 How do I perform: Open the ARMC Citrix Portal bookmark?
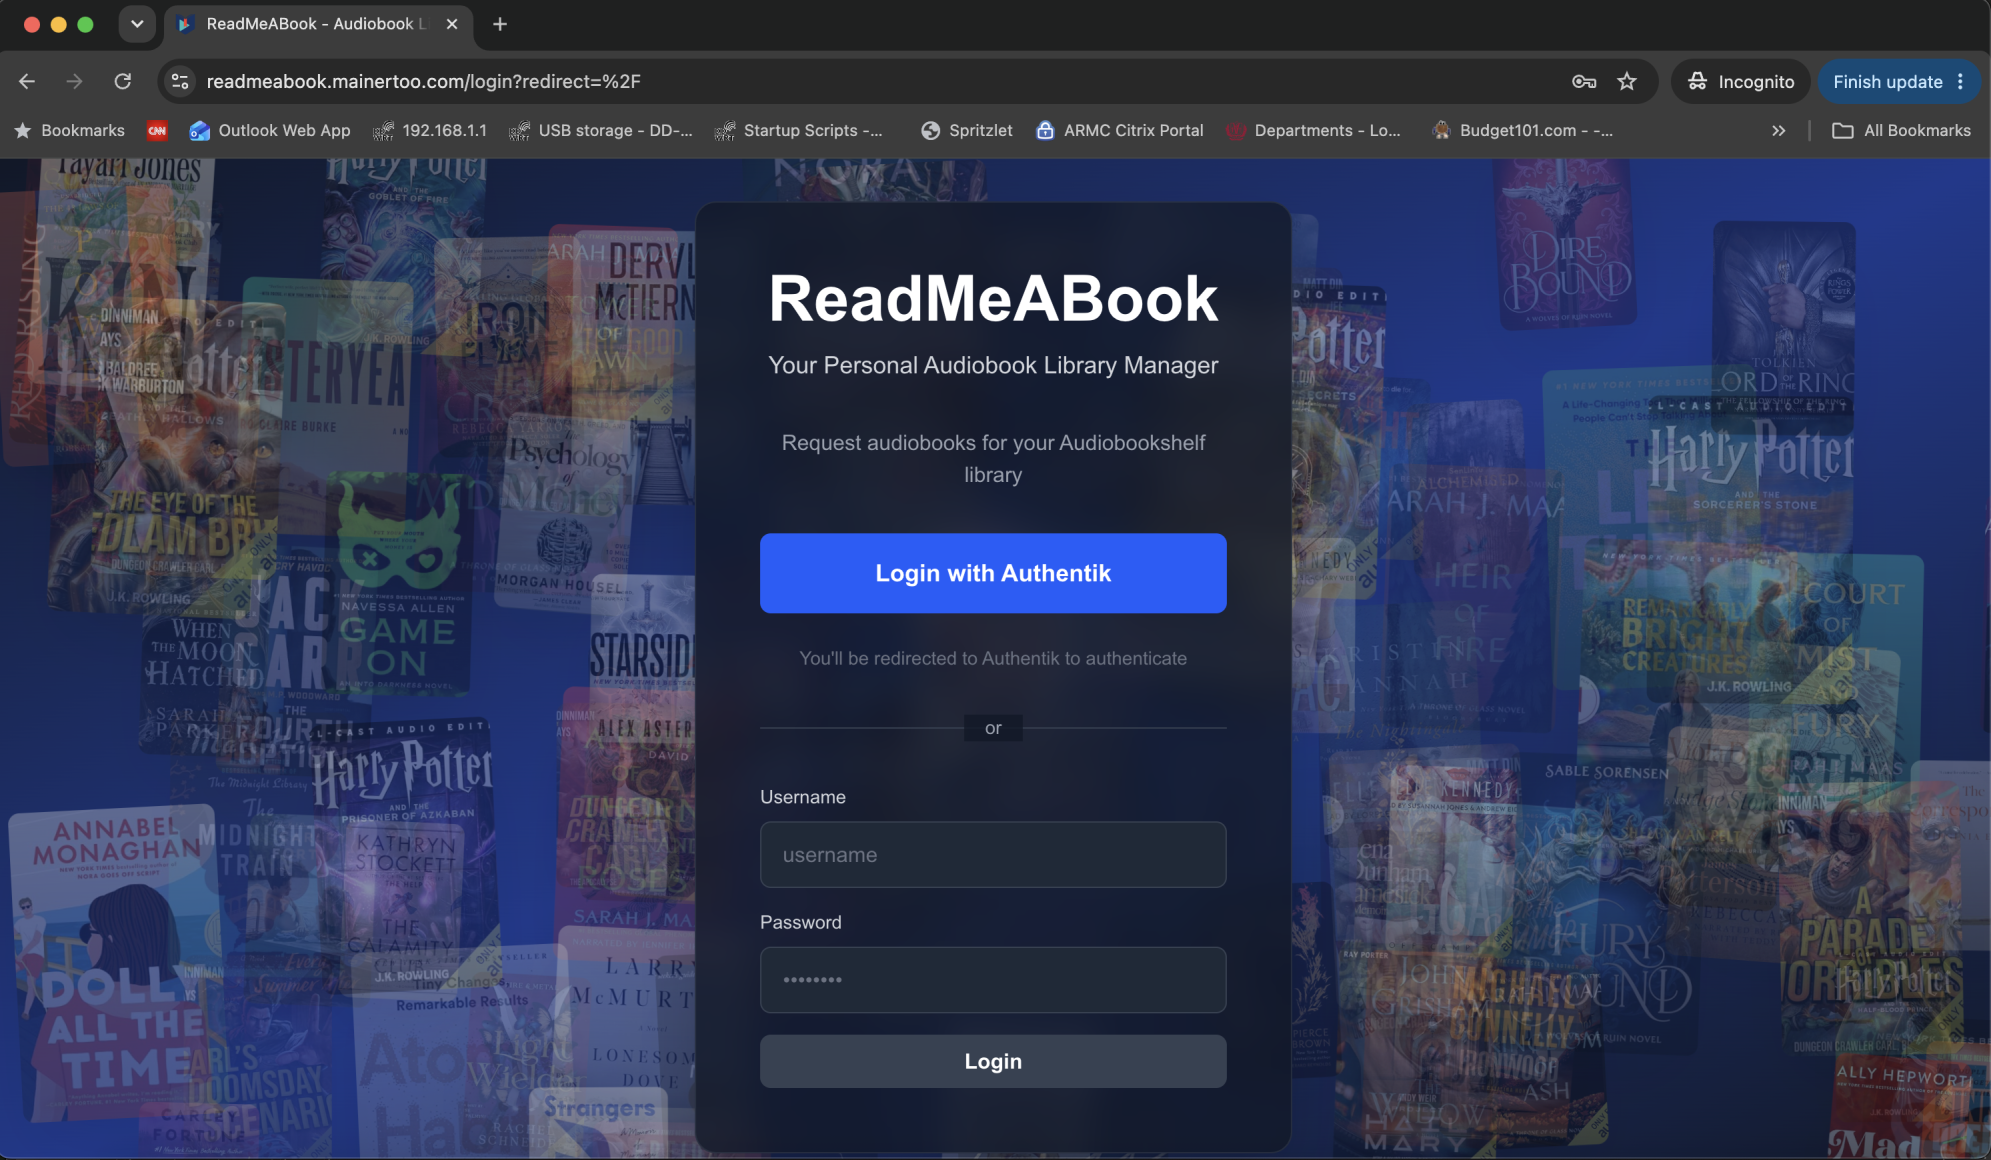[x=1119, y=130]
